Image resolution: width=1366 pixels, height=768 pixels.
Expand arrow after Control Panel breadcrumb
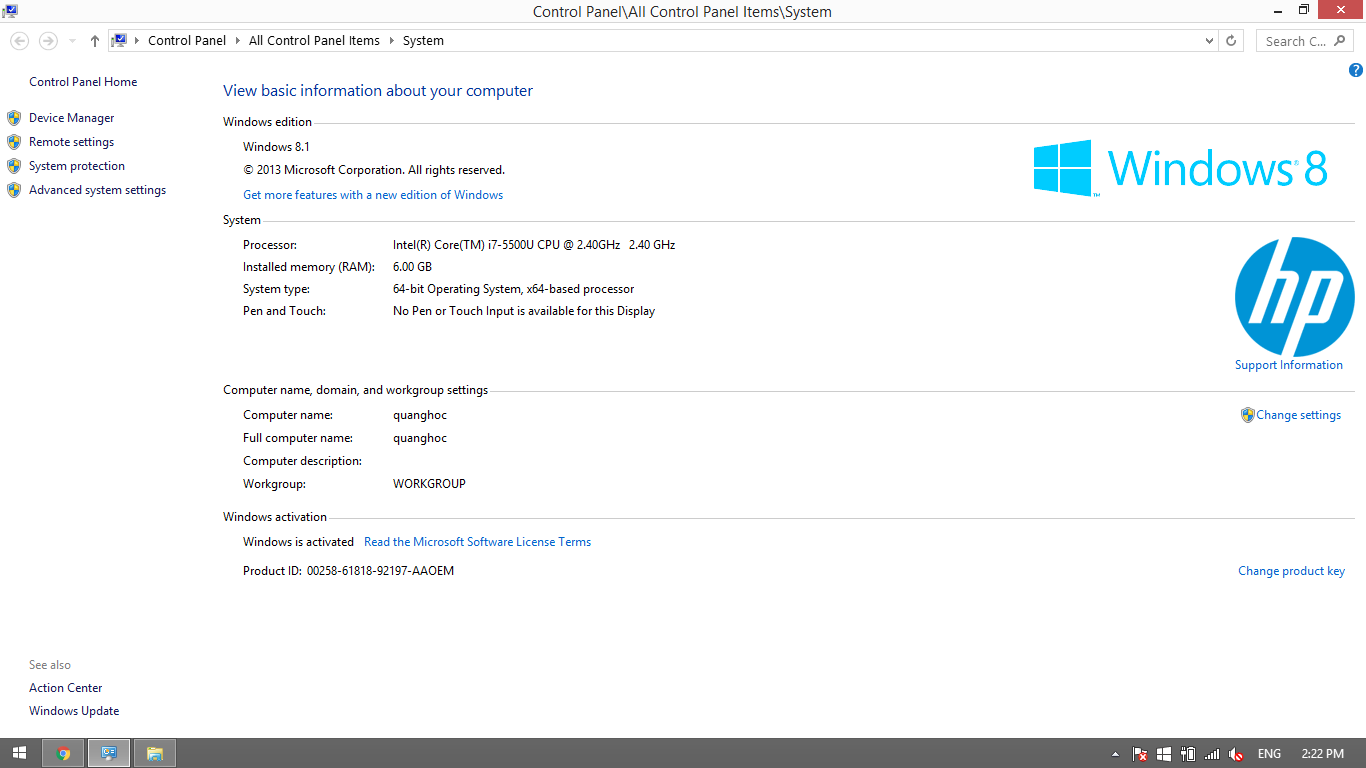(x=238, y=41)
